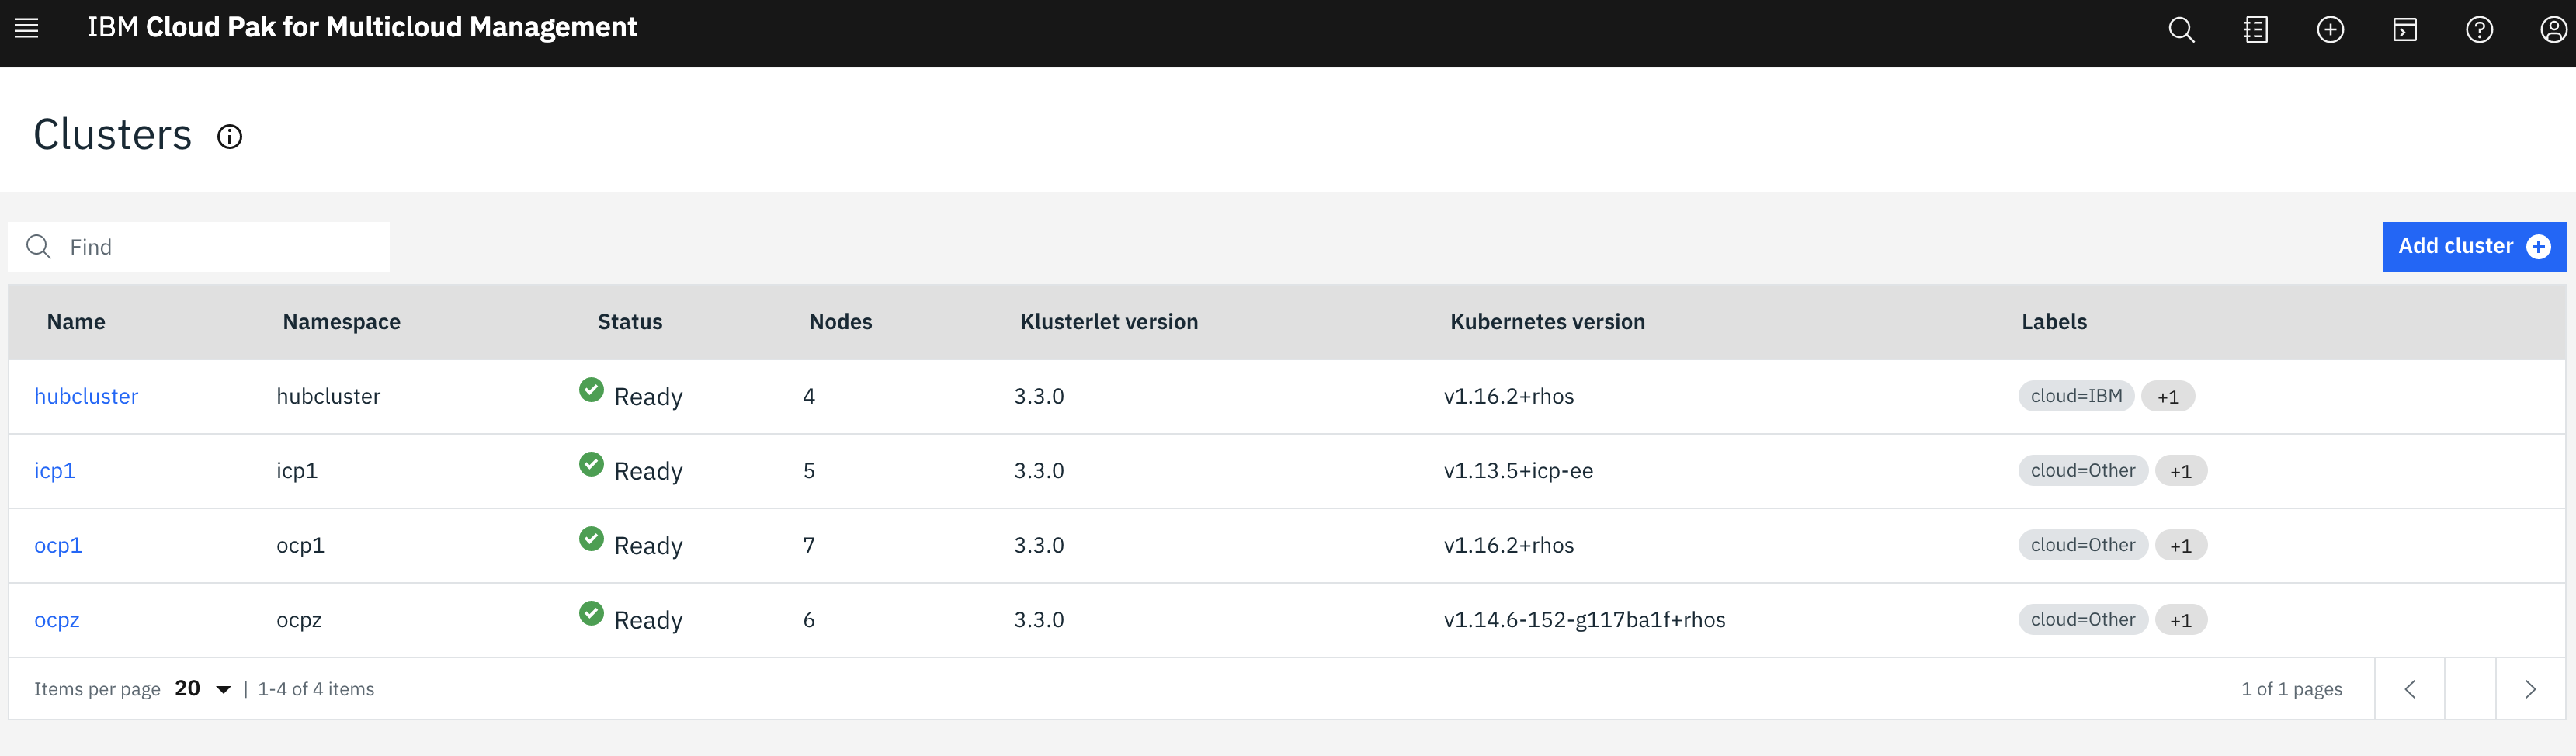Click the Add cluster button
Screen dimensions: 2576x756
(2474, 246)
